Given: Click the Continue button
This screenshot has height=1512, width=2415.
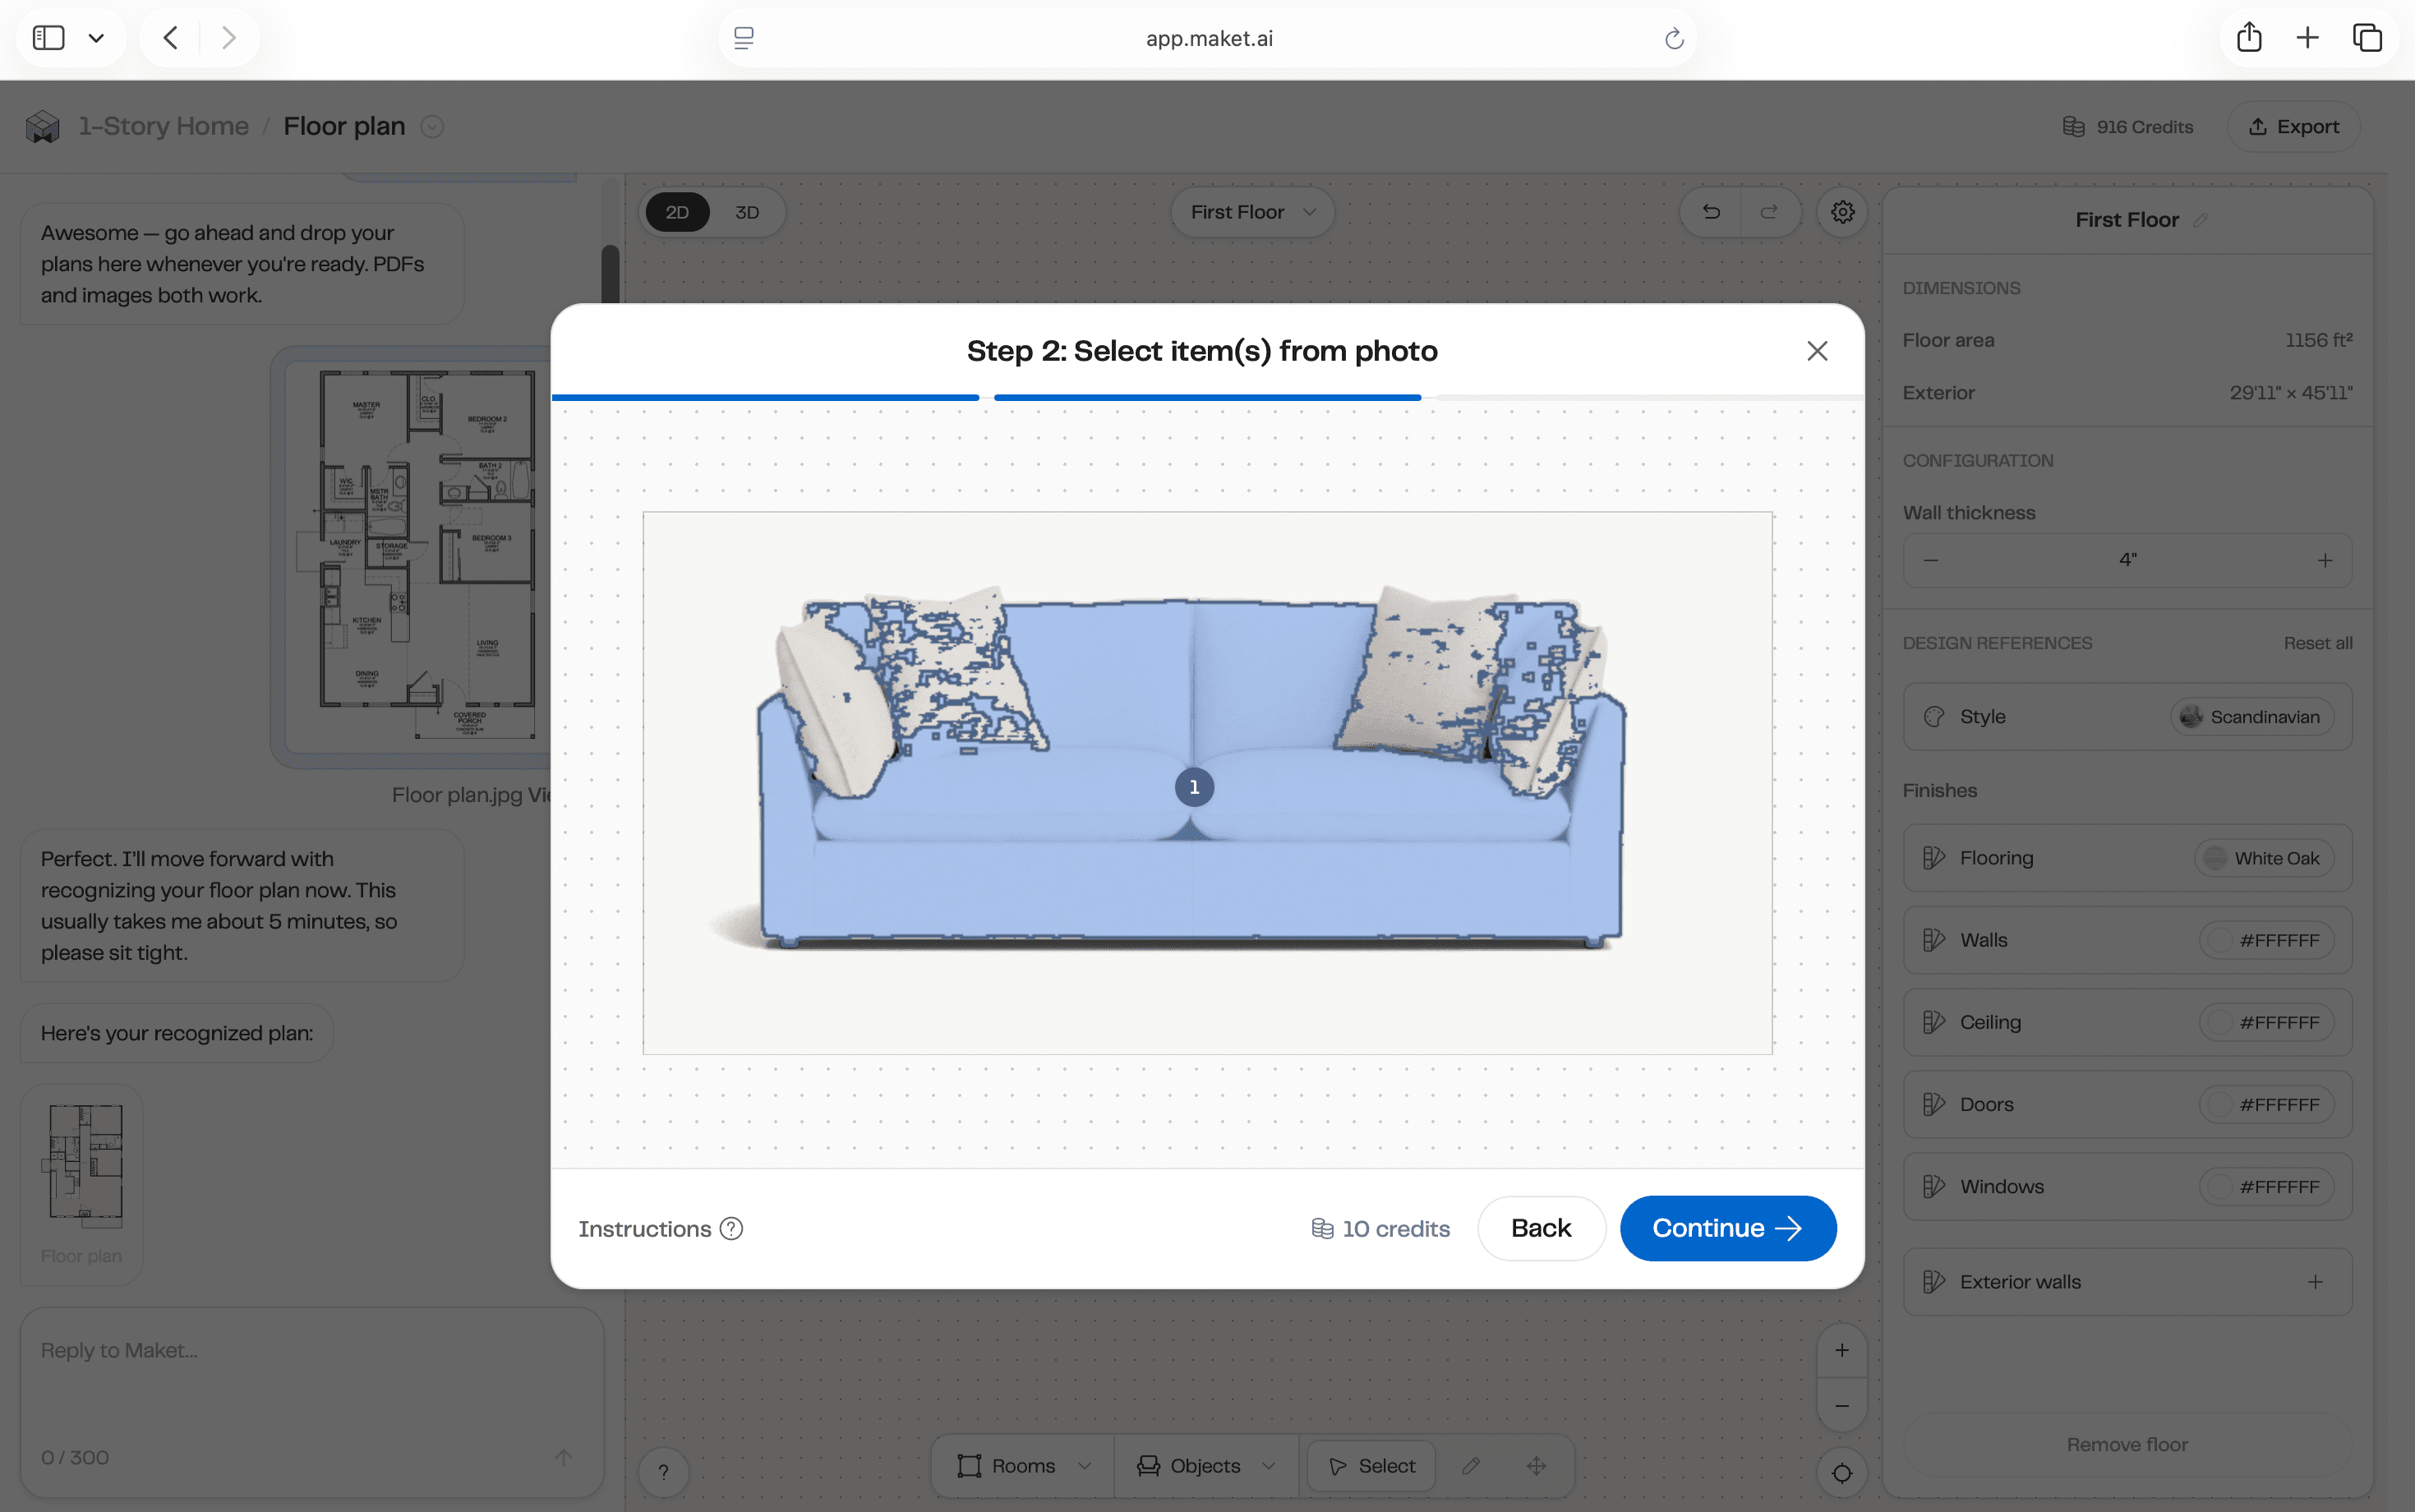Looking at the screenshot, I should [x=1727, y=1228].
